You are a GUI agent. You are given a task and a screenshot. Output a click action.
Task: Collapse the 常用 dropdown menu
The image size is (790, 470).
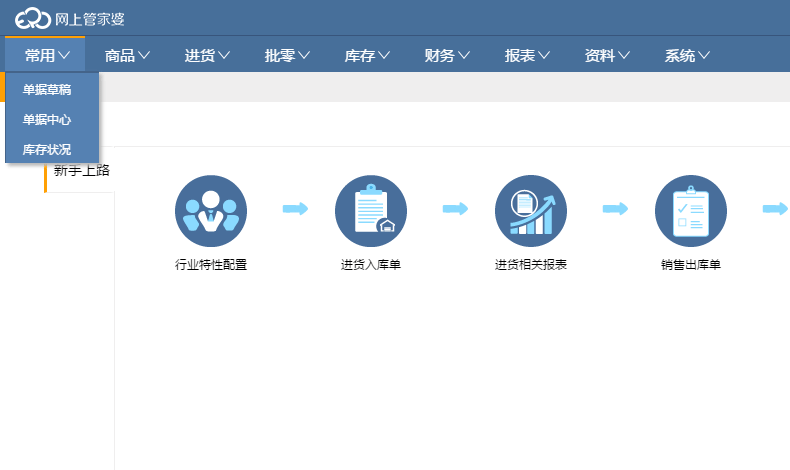click(47, 55)
